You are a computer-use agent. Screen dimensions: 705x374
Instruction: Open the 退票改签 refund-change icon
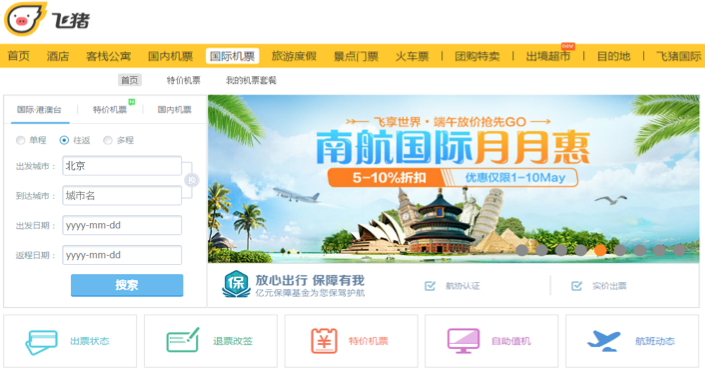click(183, 340)
